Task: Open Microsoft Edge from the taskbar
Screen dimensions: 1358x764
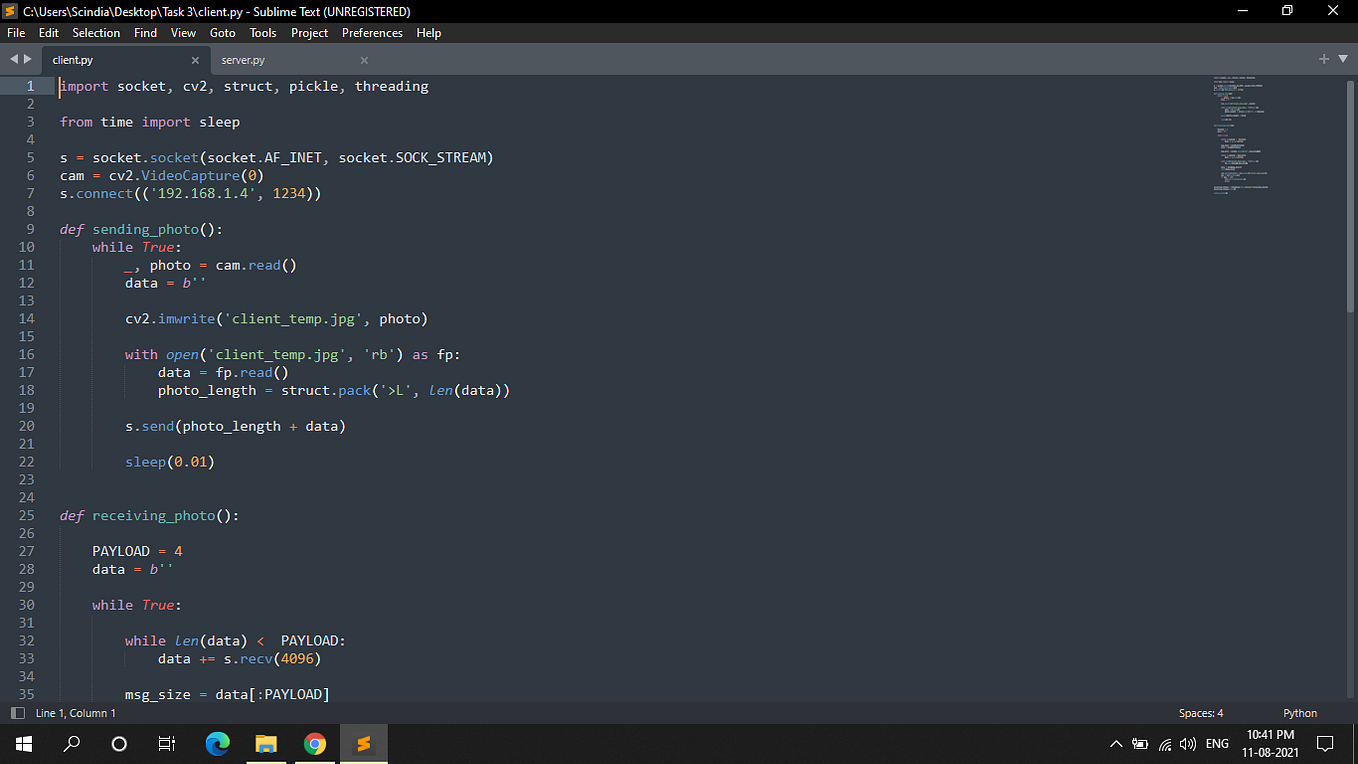Action: pos(217,744)
